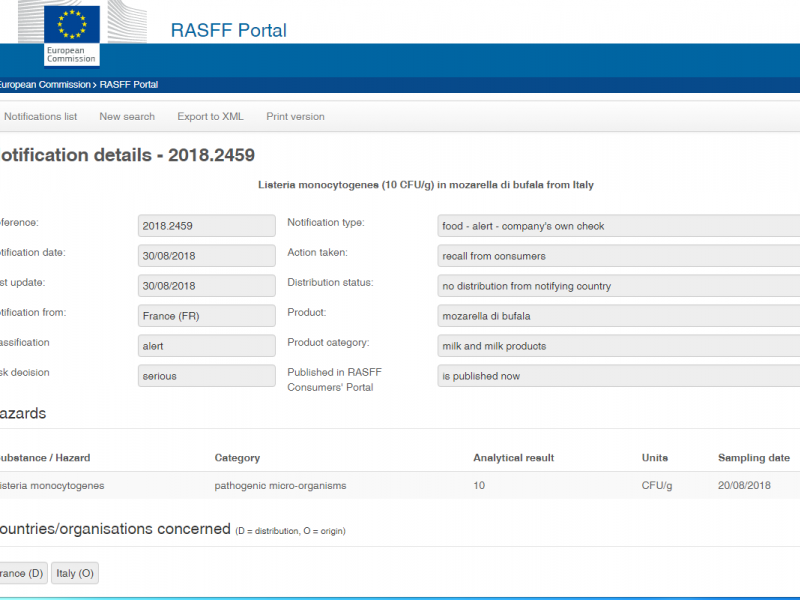The image size is (800, 600).
Task: Click the Product category label
Action: [x=328, y=342]
